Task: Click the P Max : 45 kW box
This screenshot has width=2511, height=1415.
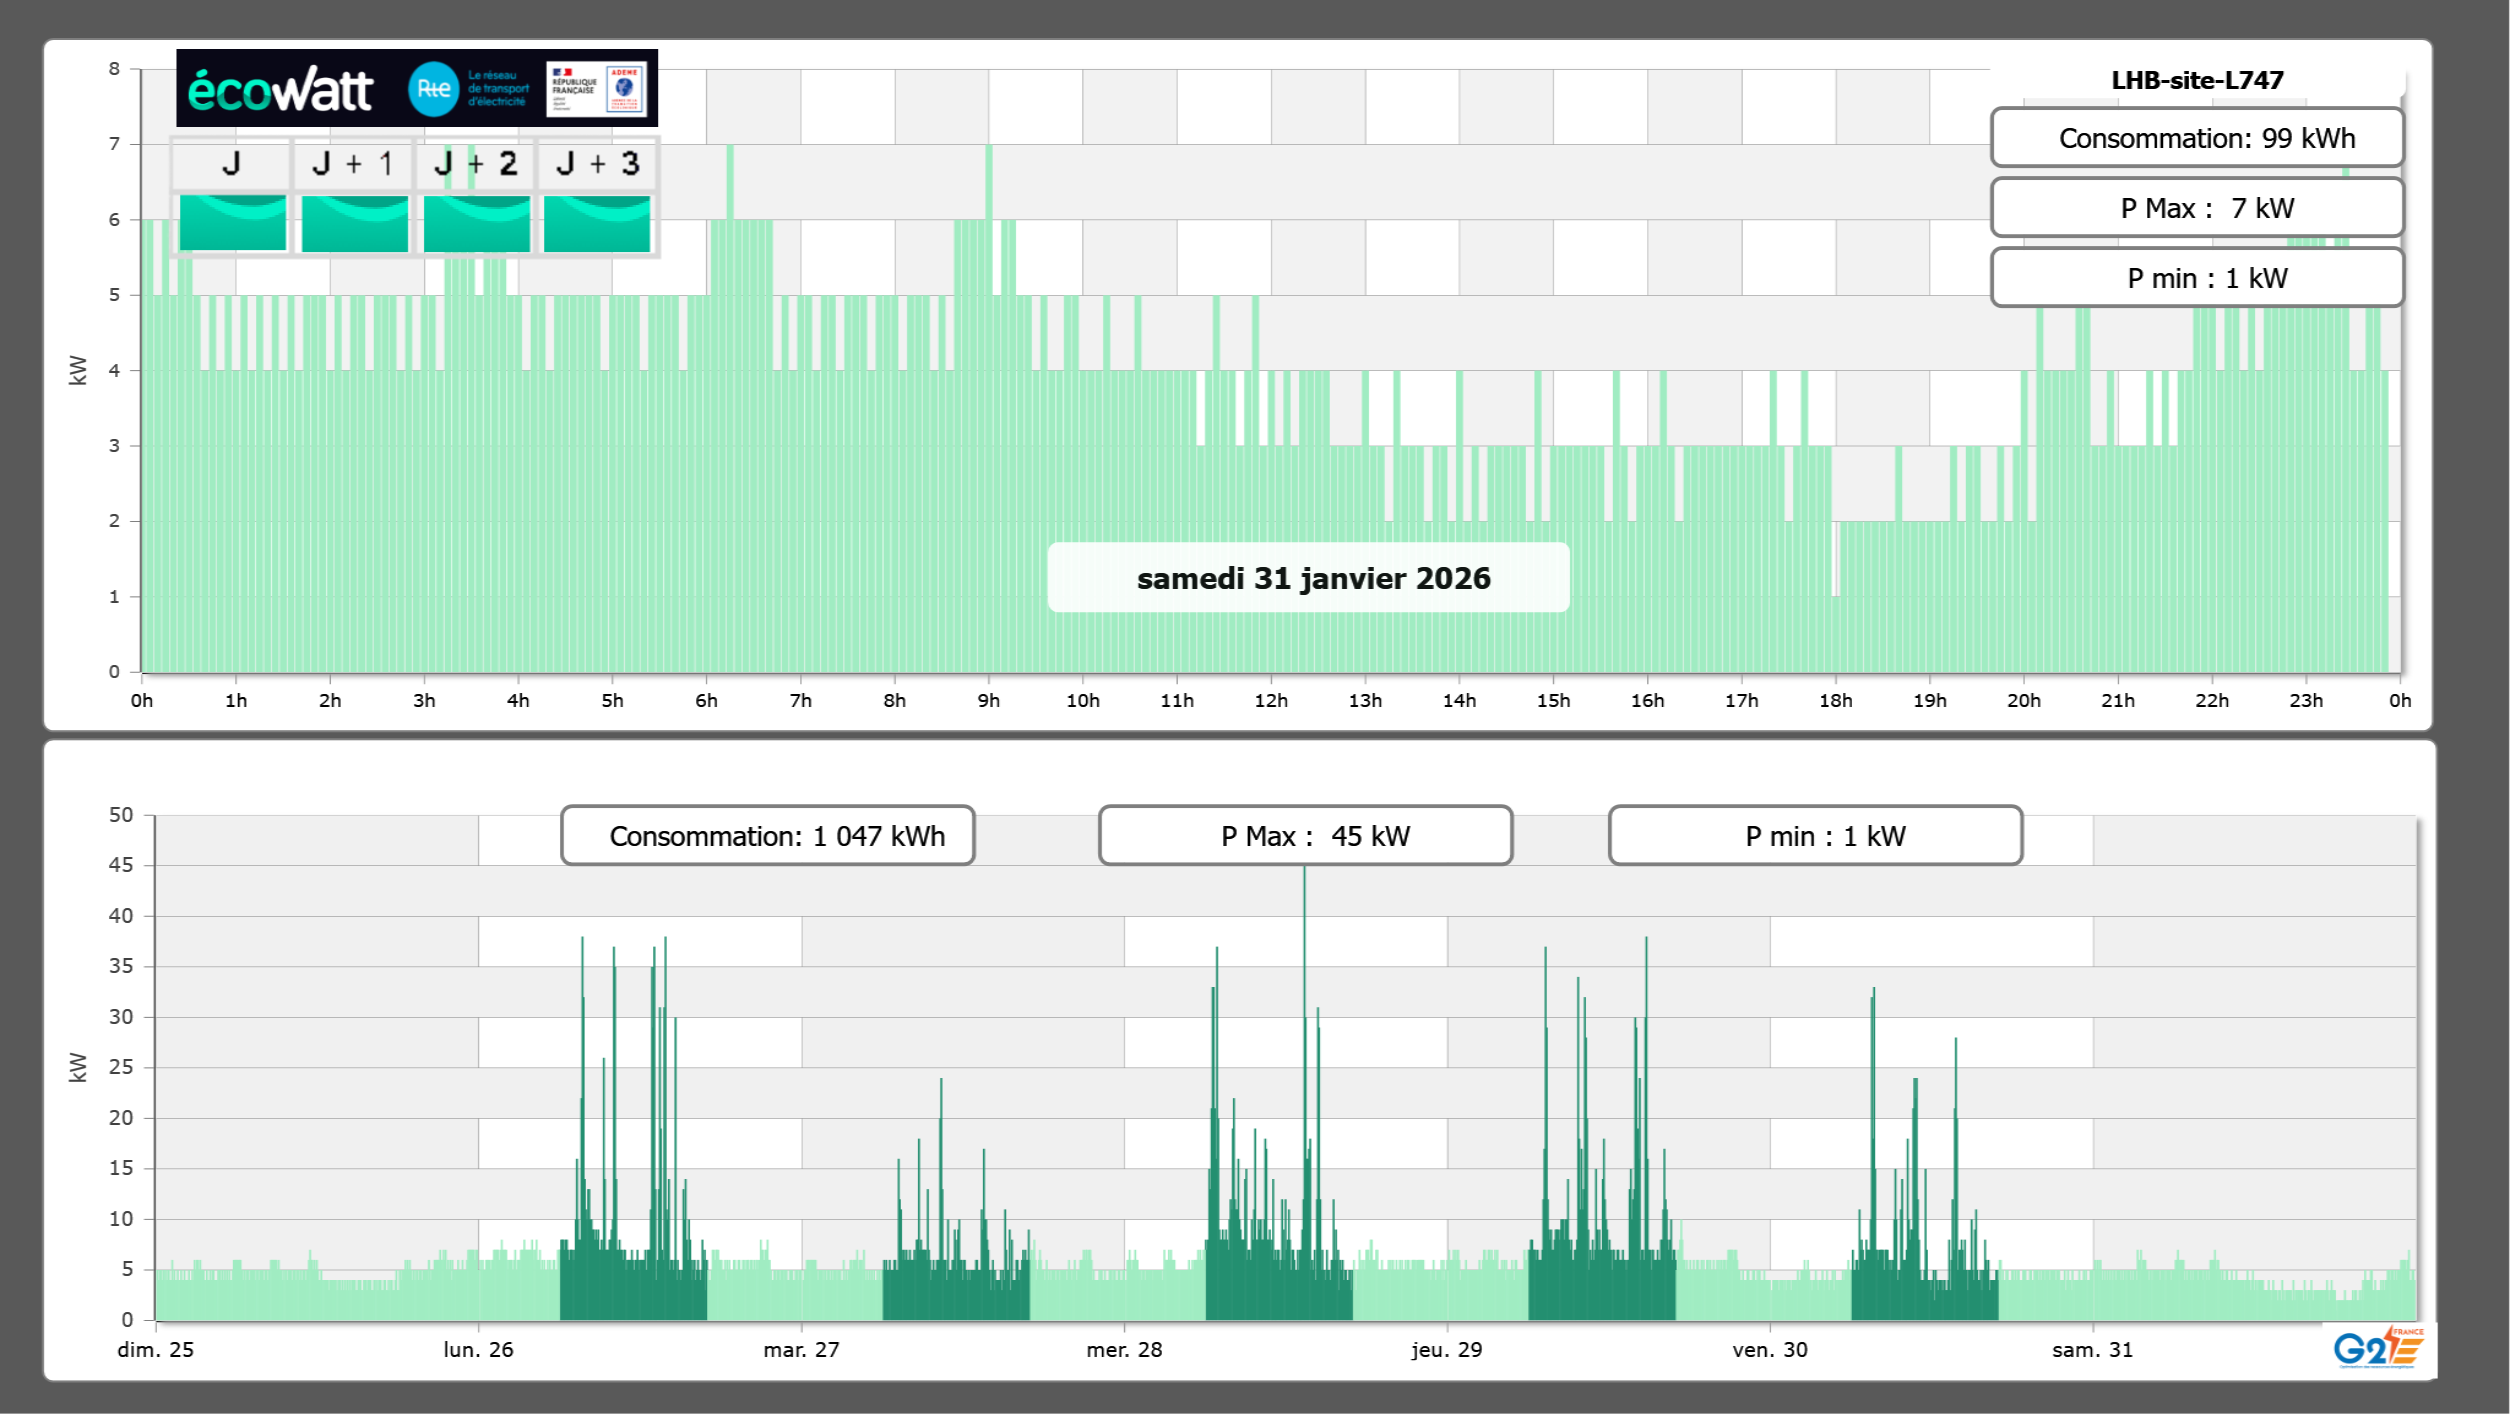Action: tap(1305, 835)
